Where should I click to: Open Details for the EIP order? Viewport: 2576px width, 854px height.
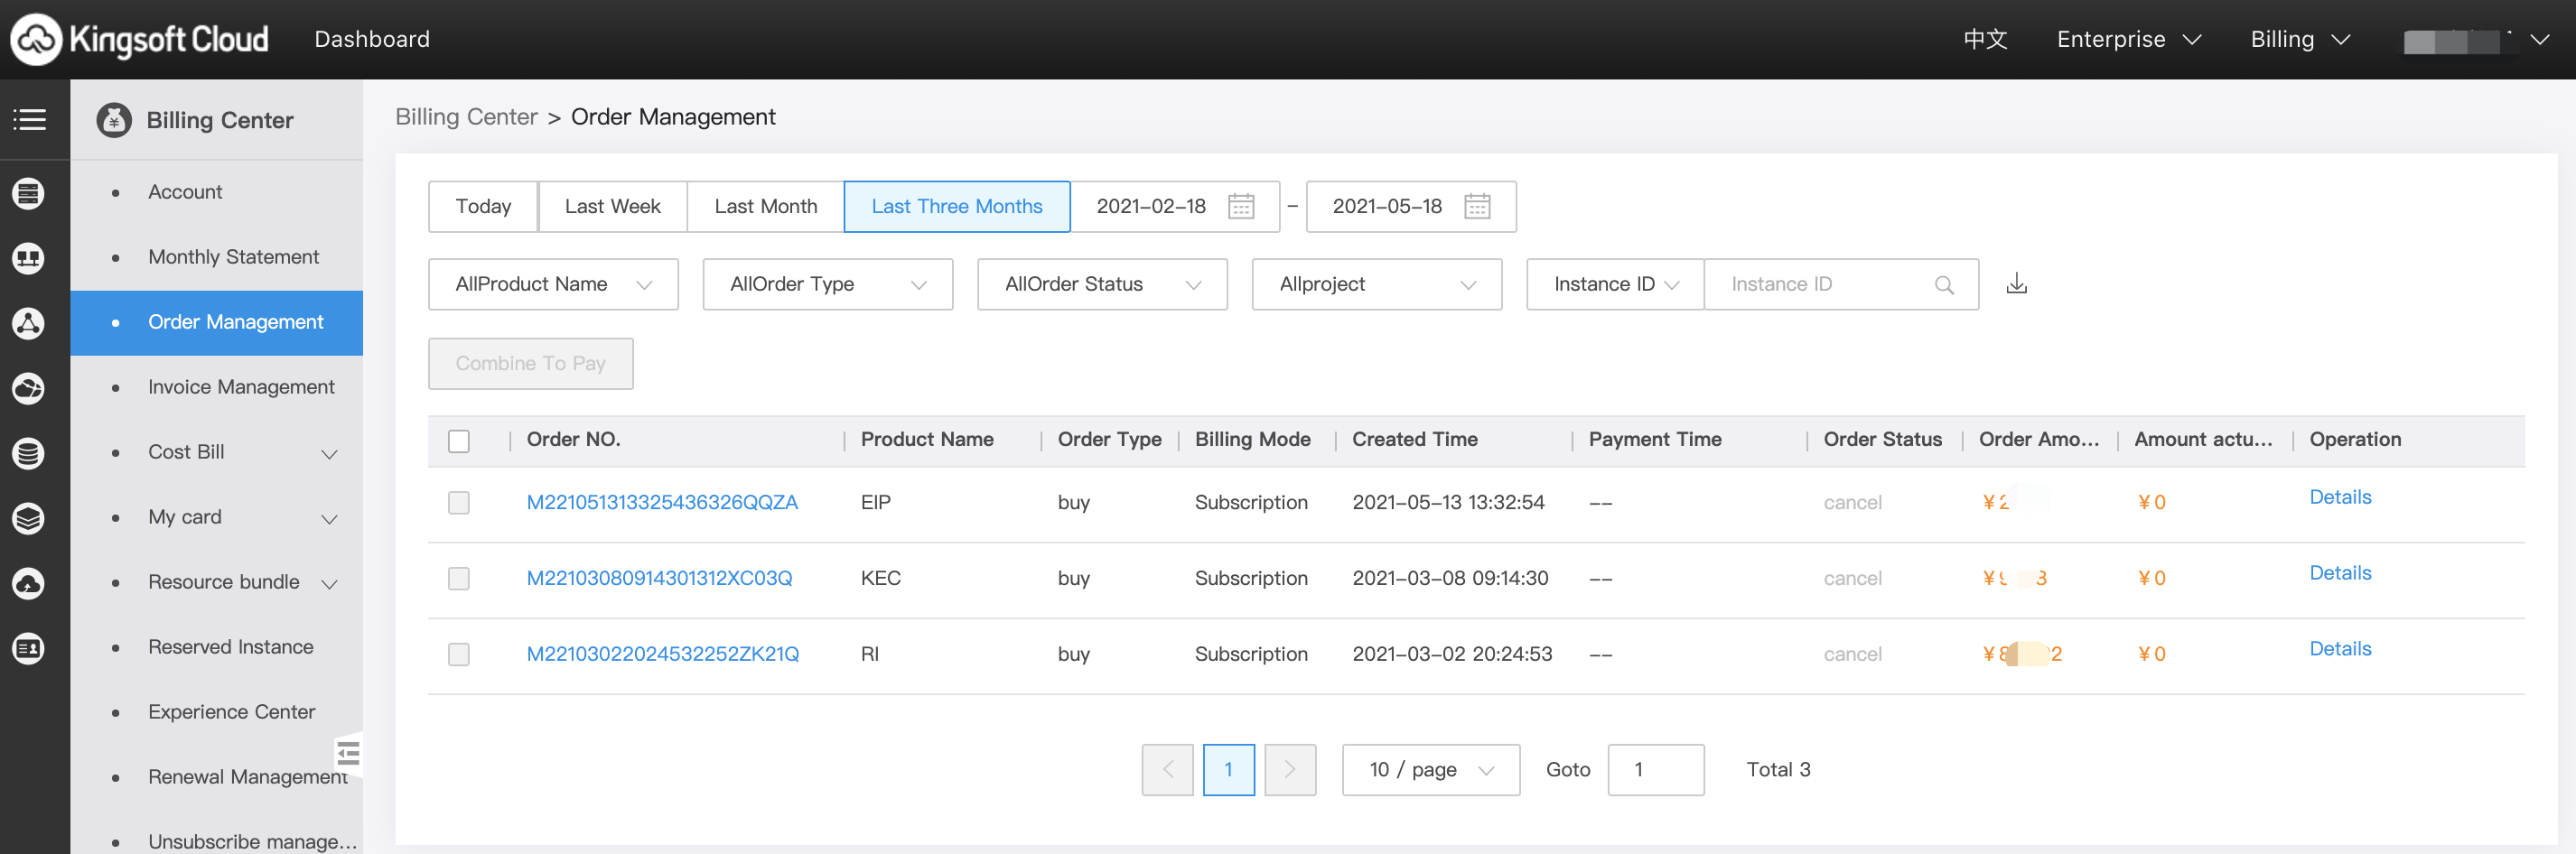pos(2340,497)
